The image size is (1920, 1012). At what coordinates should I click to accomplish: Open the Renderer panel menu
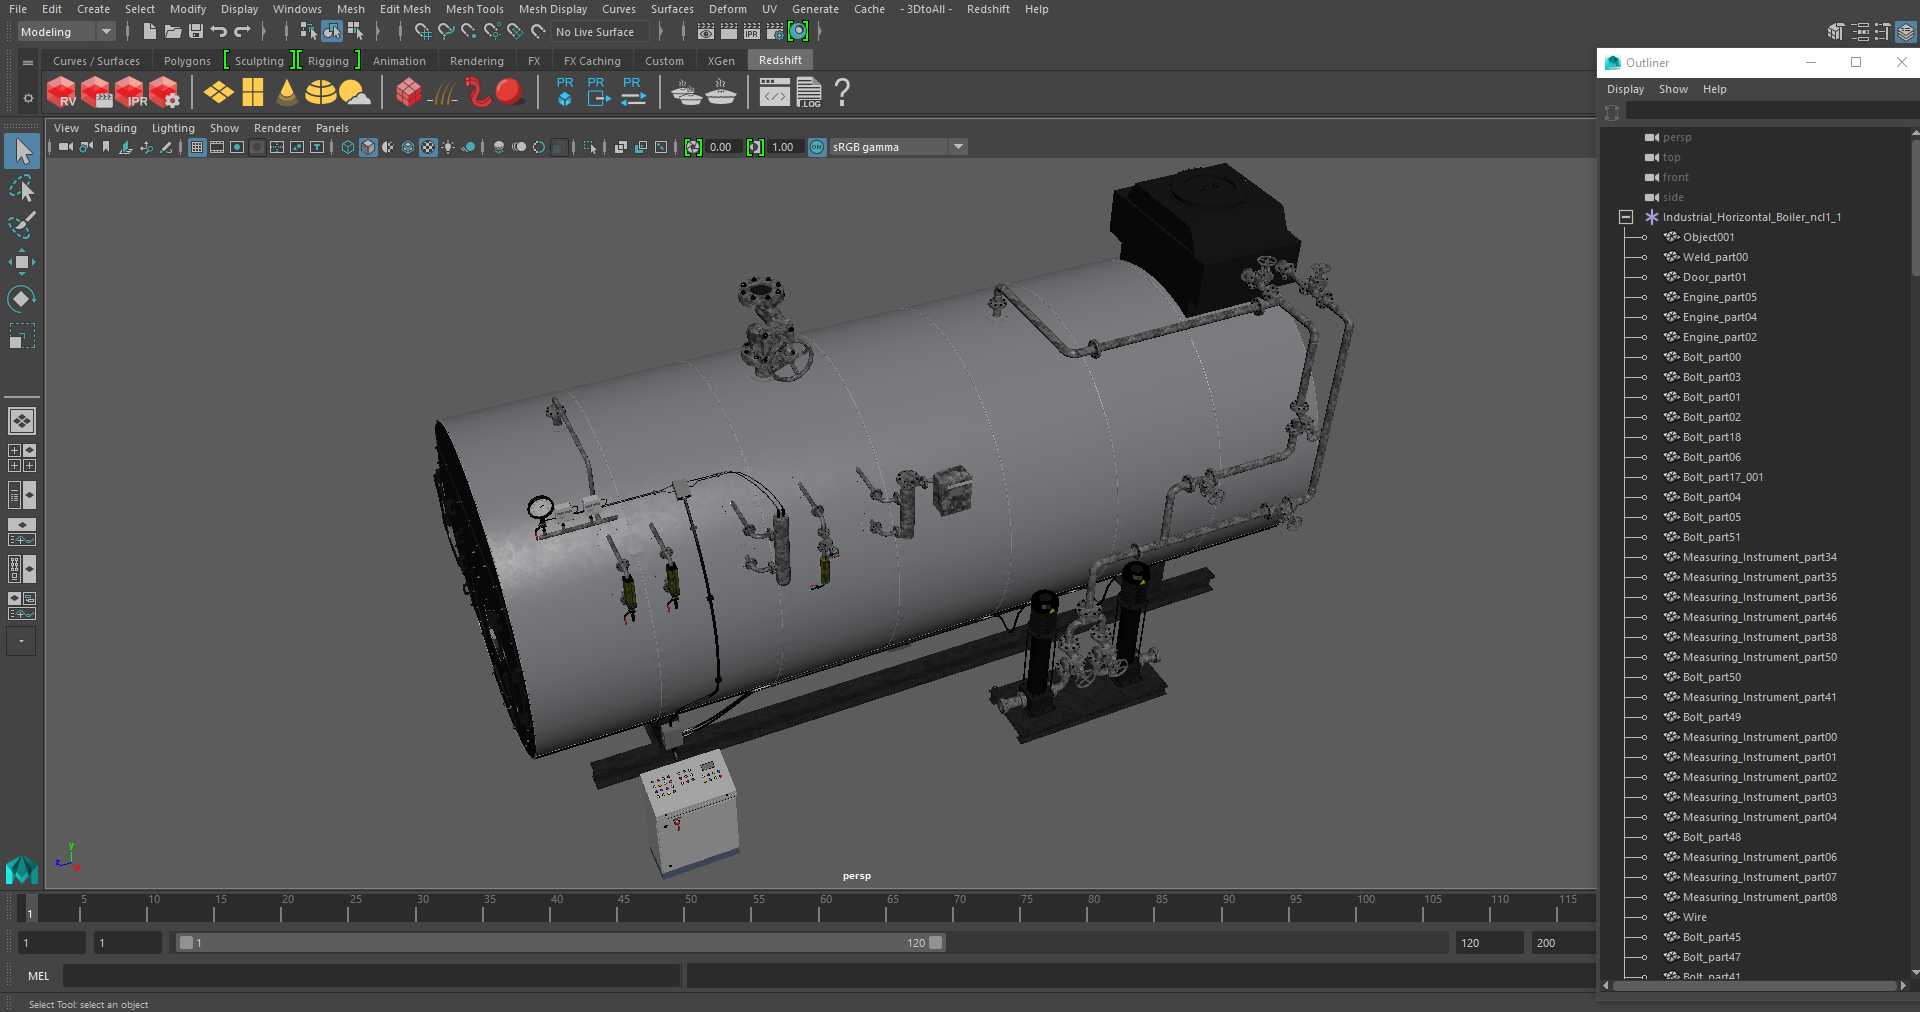pos(277,128)
